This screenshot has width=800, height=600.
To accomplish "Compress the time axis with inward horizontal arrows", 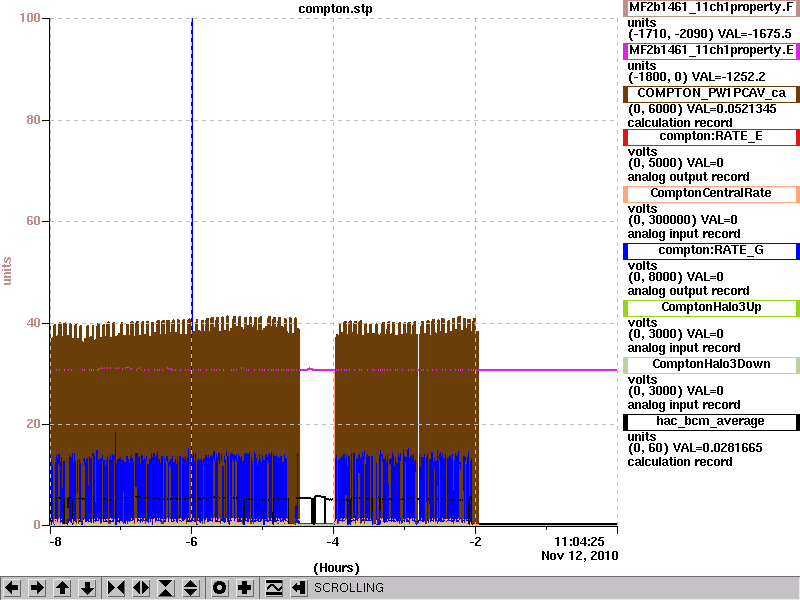I will point(116,588).
